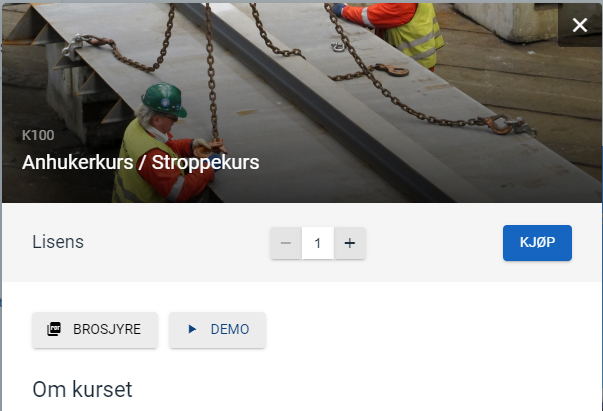Select the license quantity number field
The width and height of the screenshot is (603, 411).
(x=318, y=243)
